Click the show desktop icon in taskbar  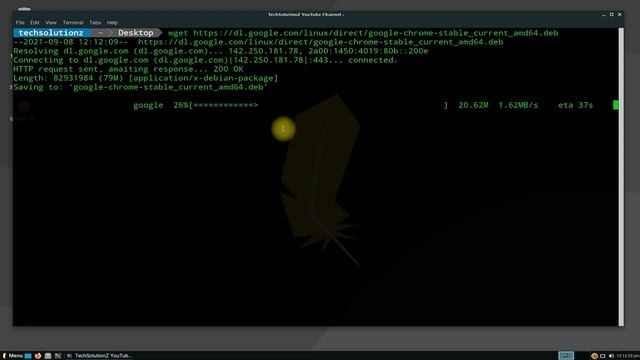click(28, 356)
